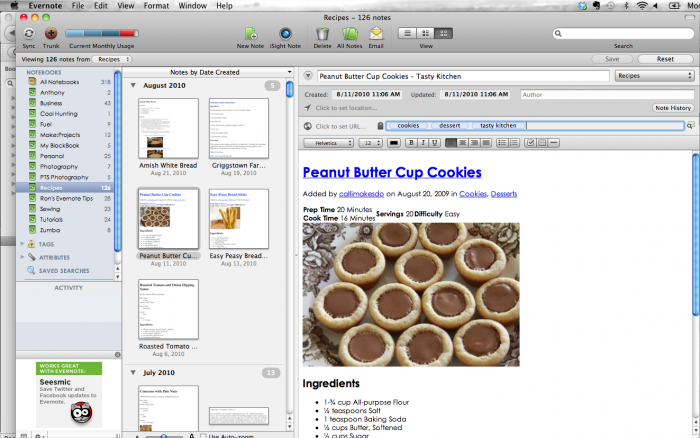Open the Recipes notebook filter dropdown
Viewport: 700px width, 438px height.
tap(112, 59)
